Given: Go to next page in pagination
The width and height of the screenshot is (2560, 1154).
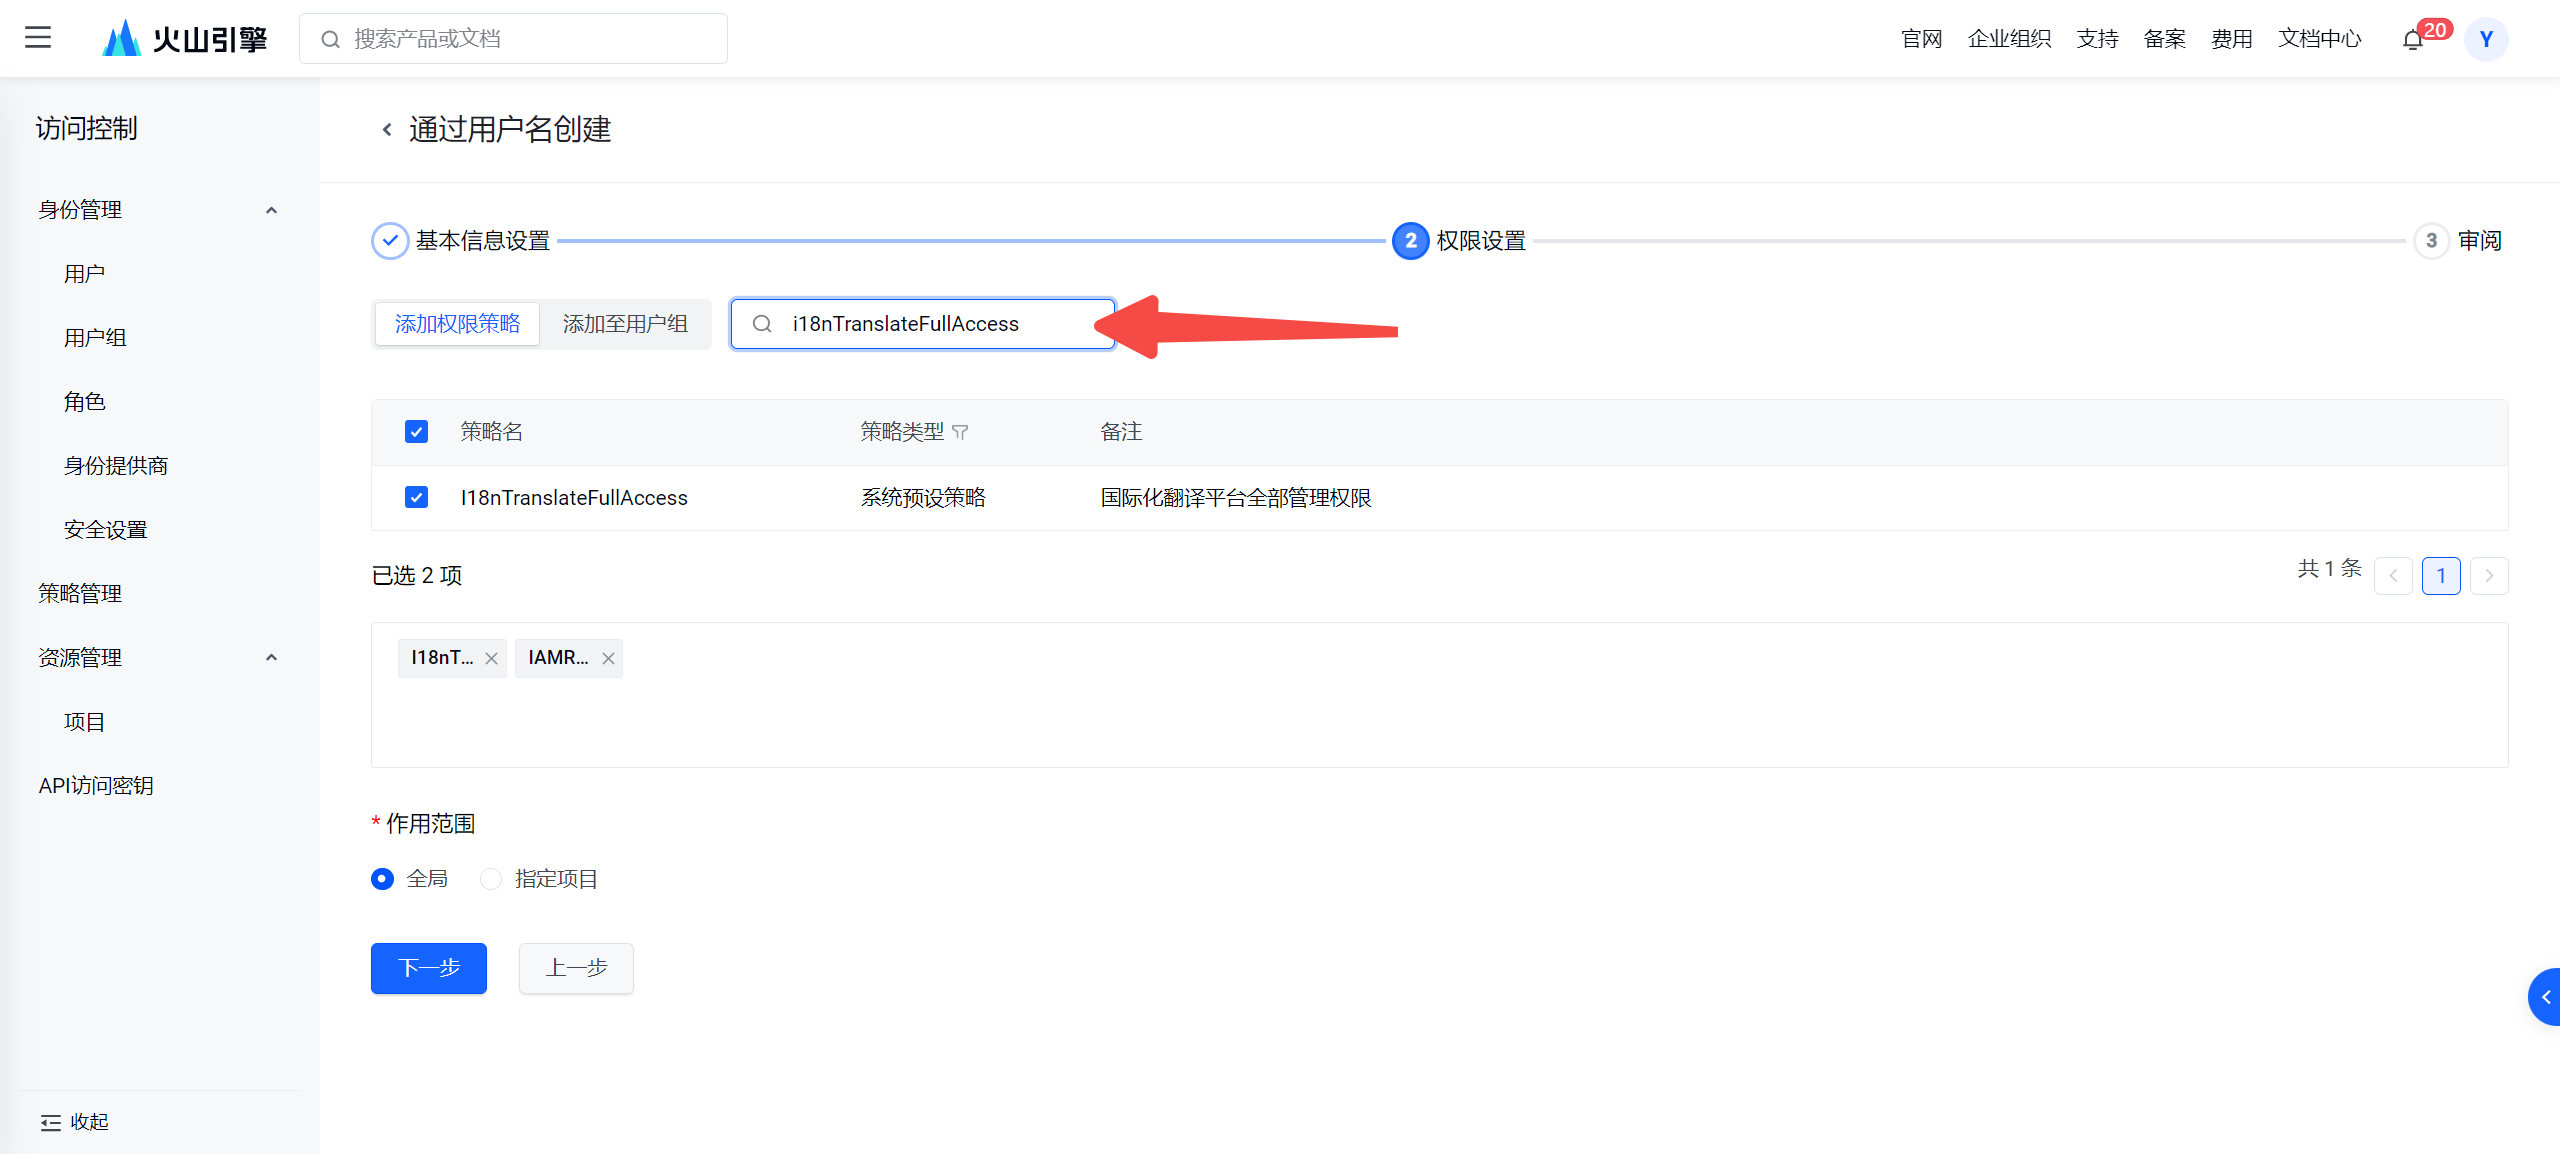Looking at the screenshot, I should pyautogui.click(x=2489, y=576).
